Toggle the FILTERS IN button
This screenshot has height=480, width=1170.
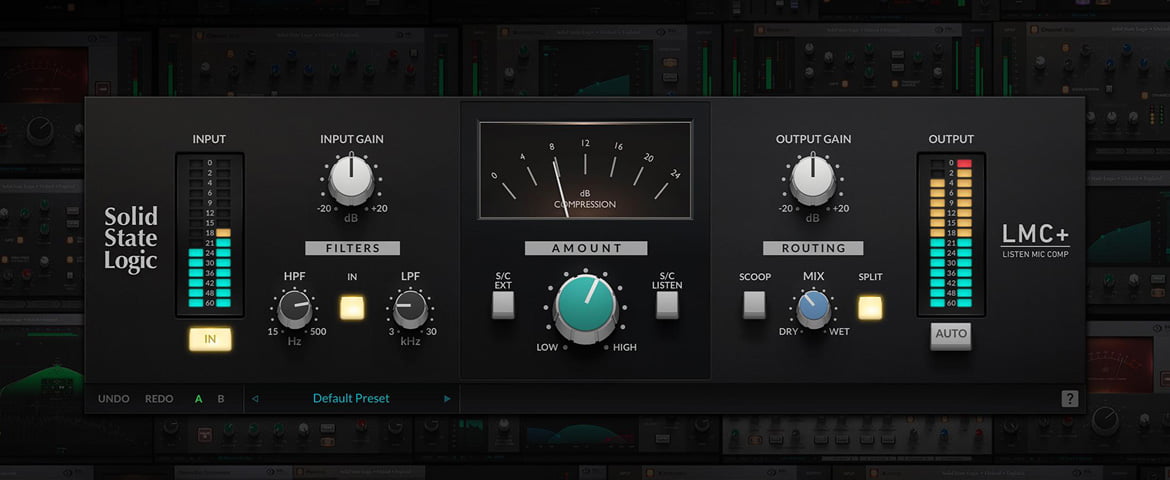pos(352,308)
